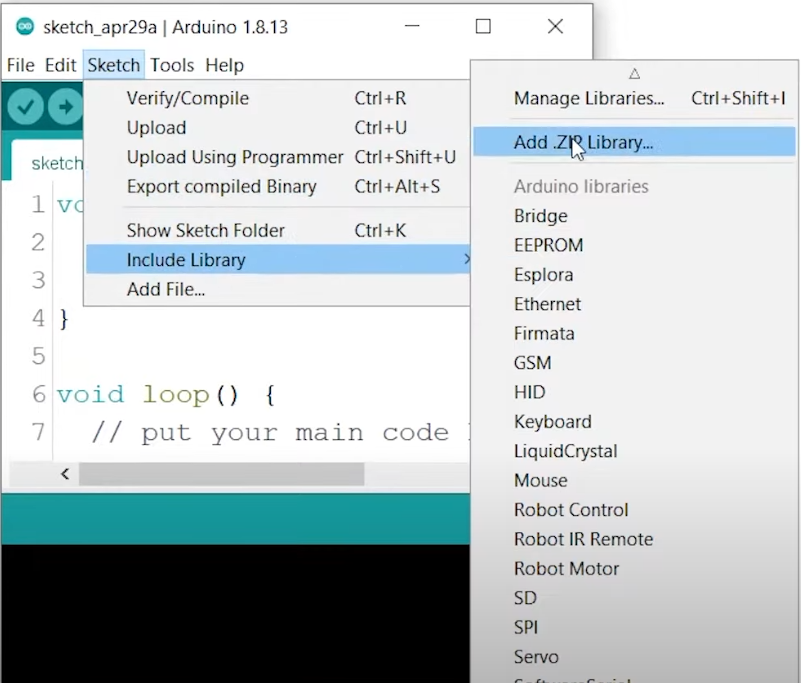This screenshot has height=683, width=801.
Task: Close the open Sketch menu
Action: 113,65
